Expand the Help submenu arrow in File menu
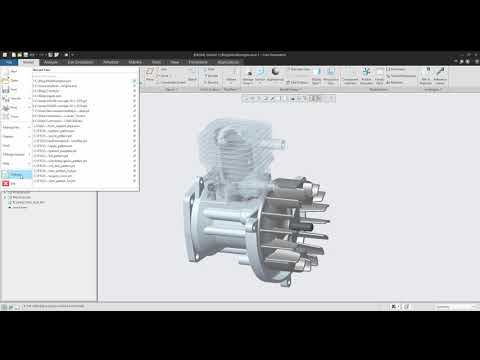 (29, 164)
